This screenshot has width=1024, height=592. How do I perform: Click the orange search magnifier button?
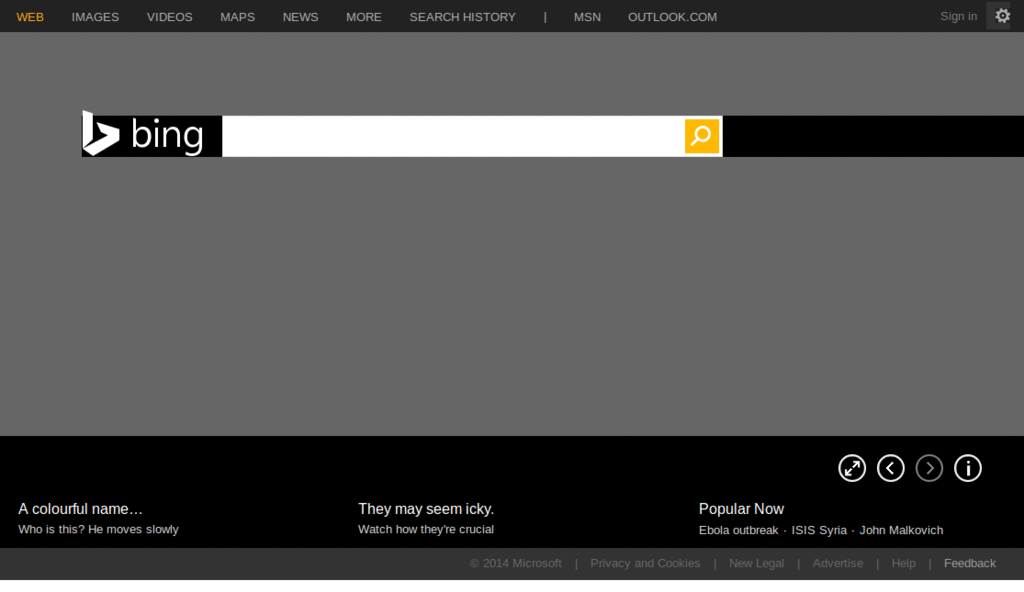[x=702, y=136]
